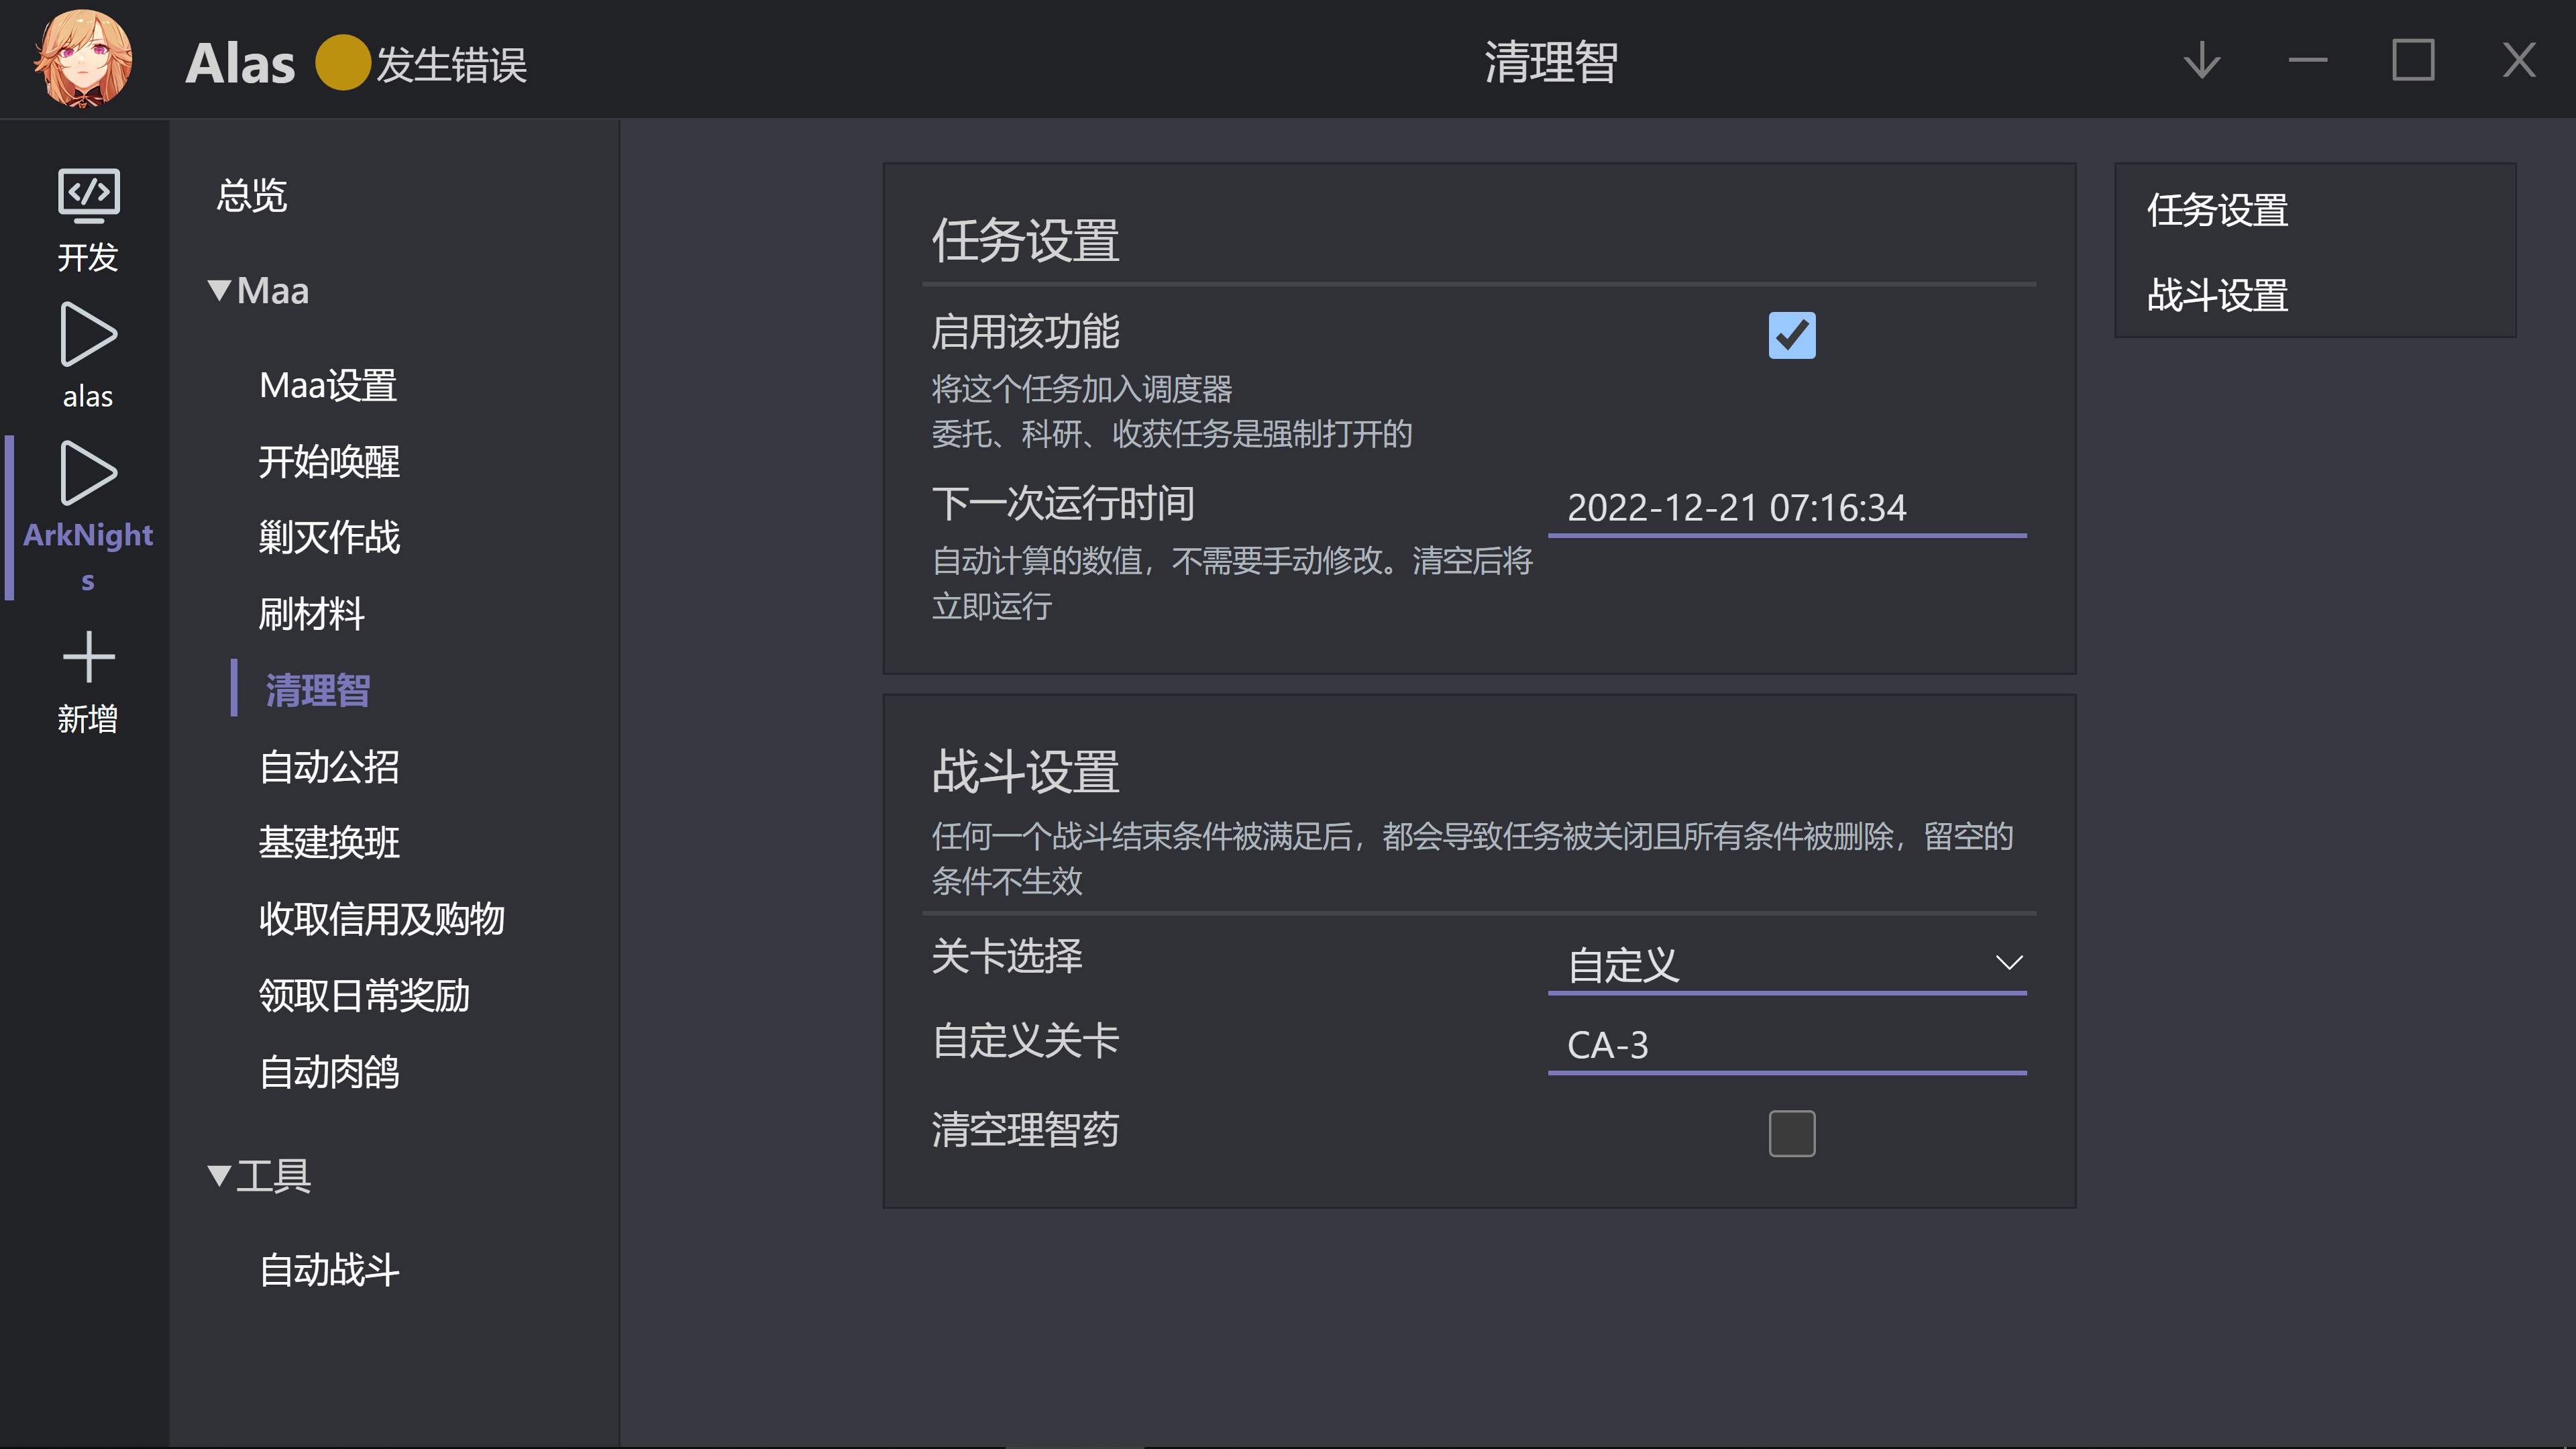Screen dimensions: 2576x1449
Task: Open the 开发 code panel icon
Action: [x=88, y=193]
